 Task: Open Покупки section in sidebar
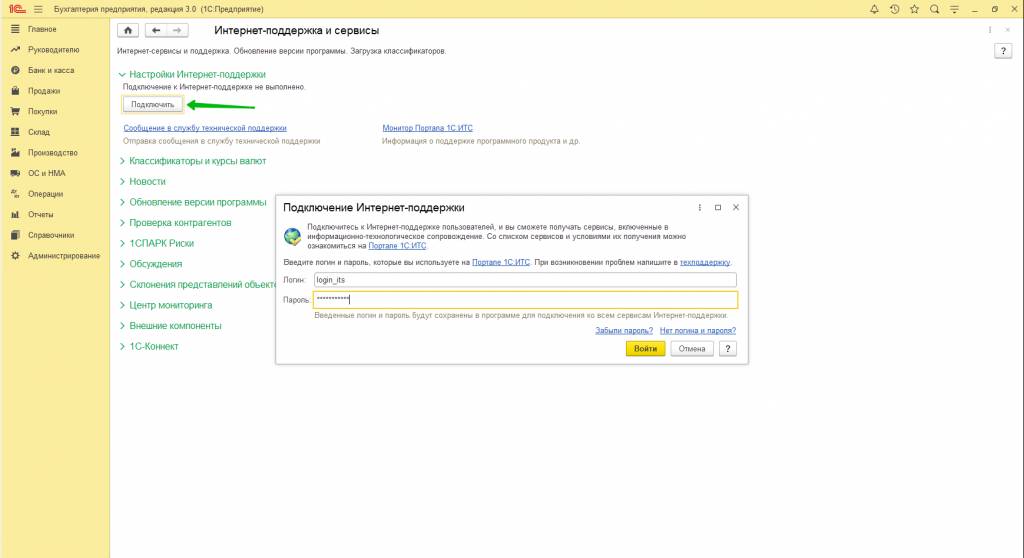pyautogui.click(x=42, y=112)
